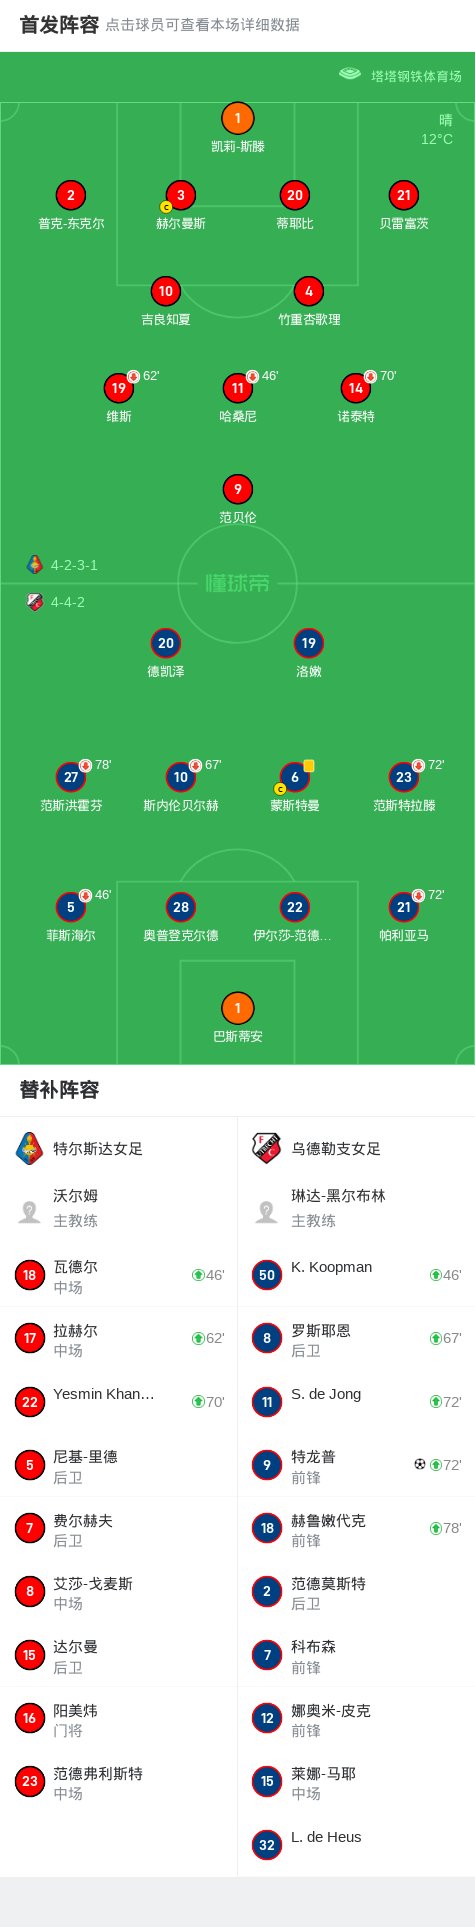Select the 4-4-2 formation label

point(68,602)
